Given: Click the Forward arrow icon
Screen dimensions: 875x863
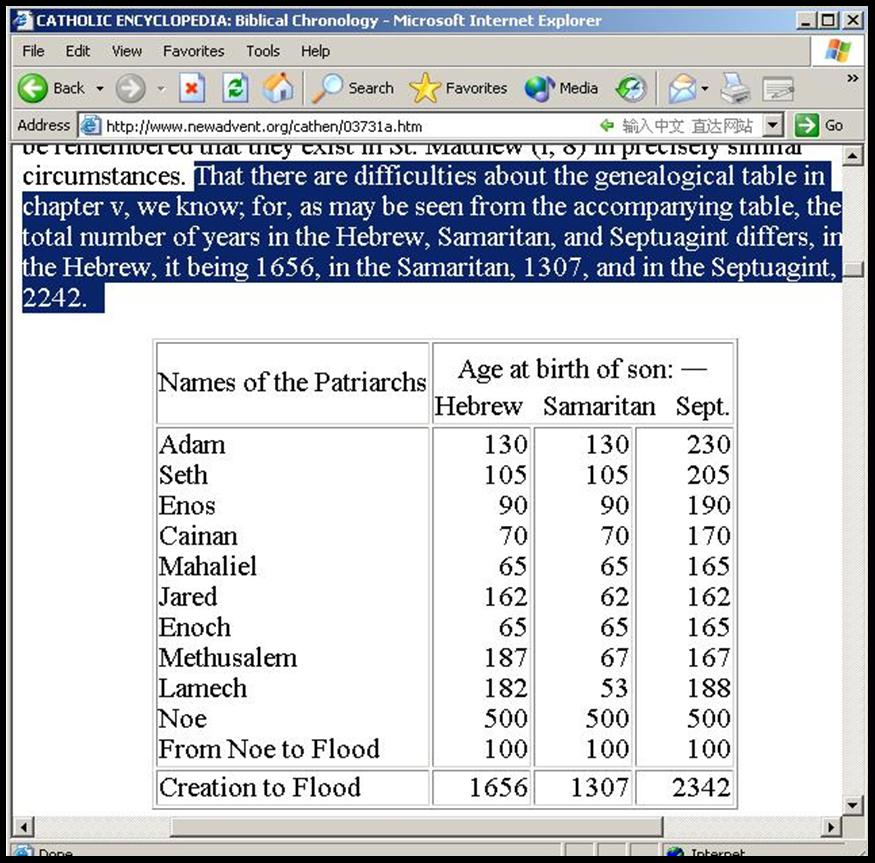Looking at the screenshot, I should click(131, 88).
